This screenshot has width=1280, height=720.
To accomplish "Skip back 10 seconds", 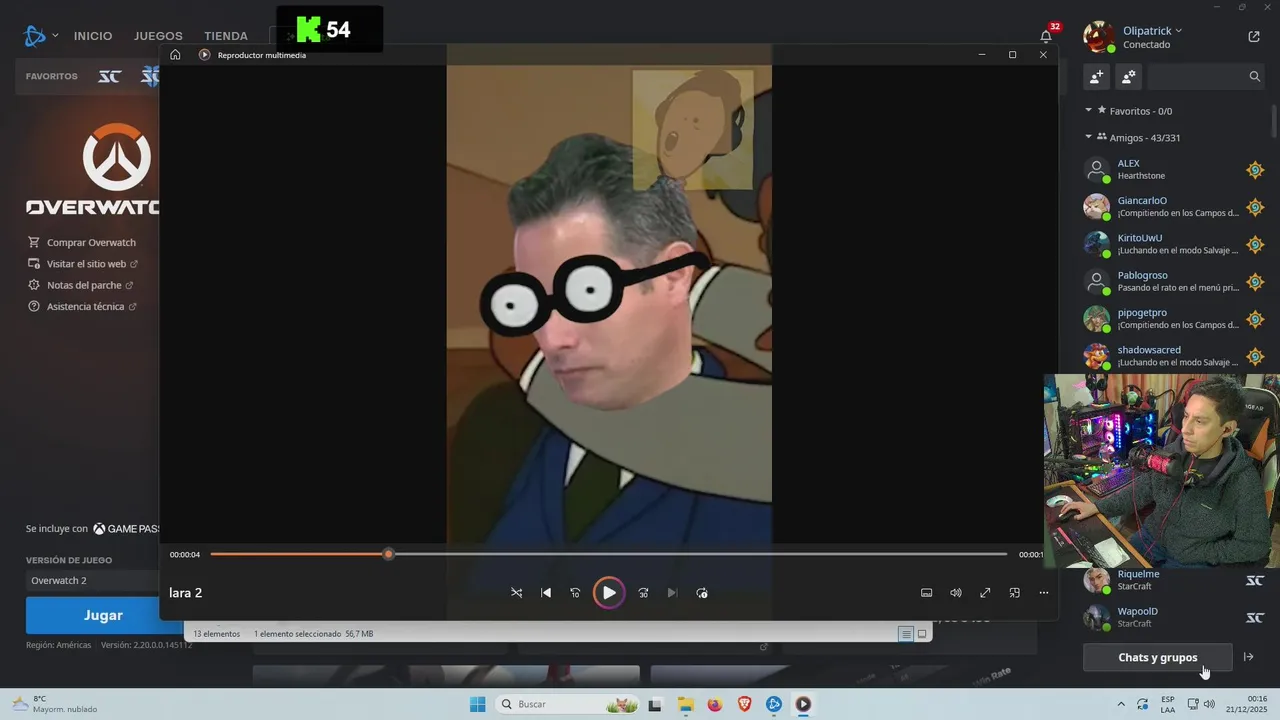I will (575, 593).
